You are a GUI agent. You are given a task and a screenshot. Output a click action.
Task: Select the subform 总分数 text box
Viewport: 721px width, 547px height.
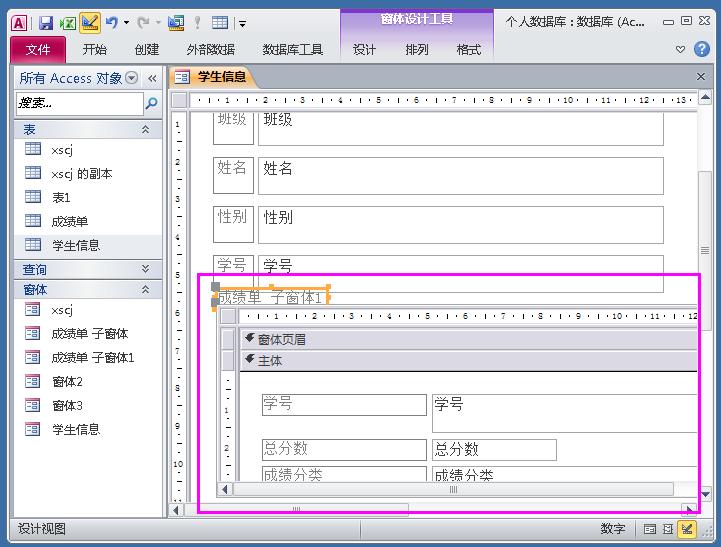494,450
